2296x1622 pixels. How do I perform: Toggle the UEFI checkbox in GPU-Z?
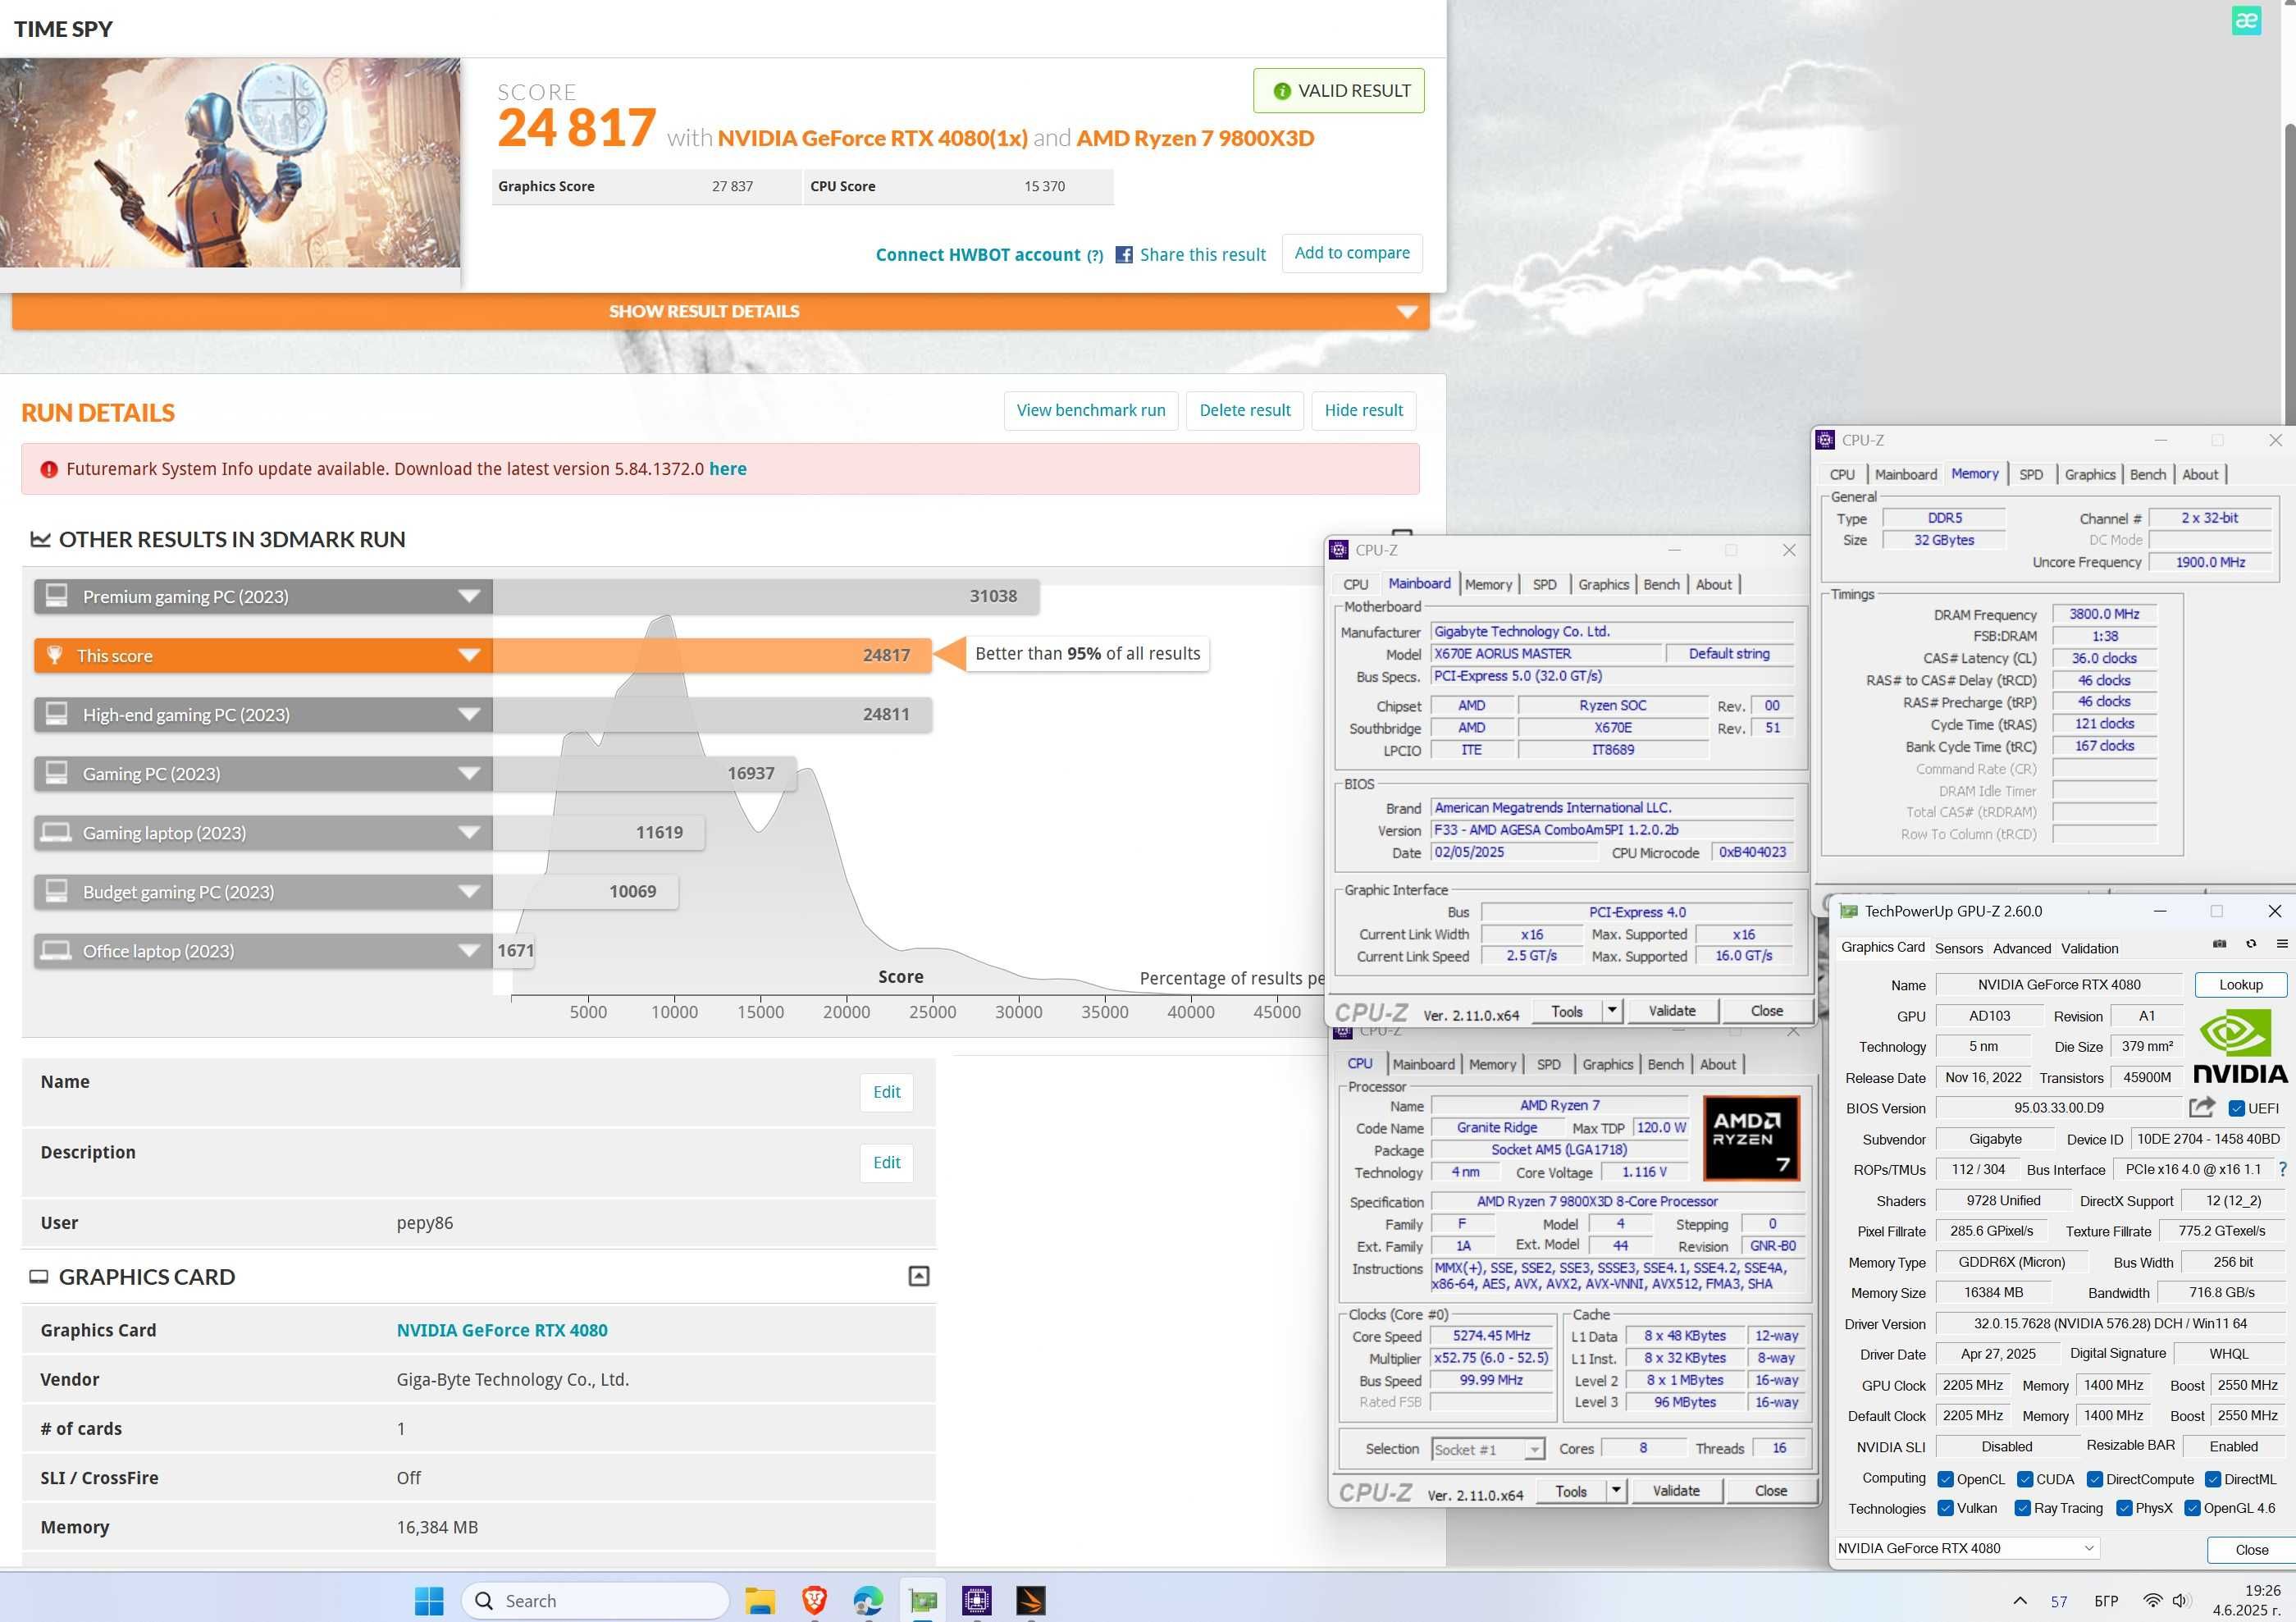[x=2237, y=1108]
